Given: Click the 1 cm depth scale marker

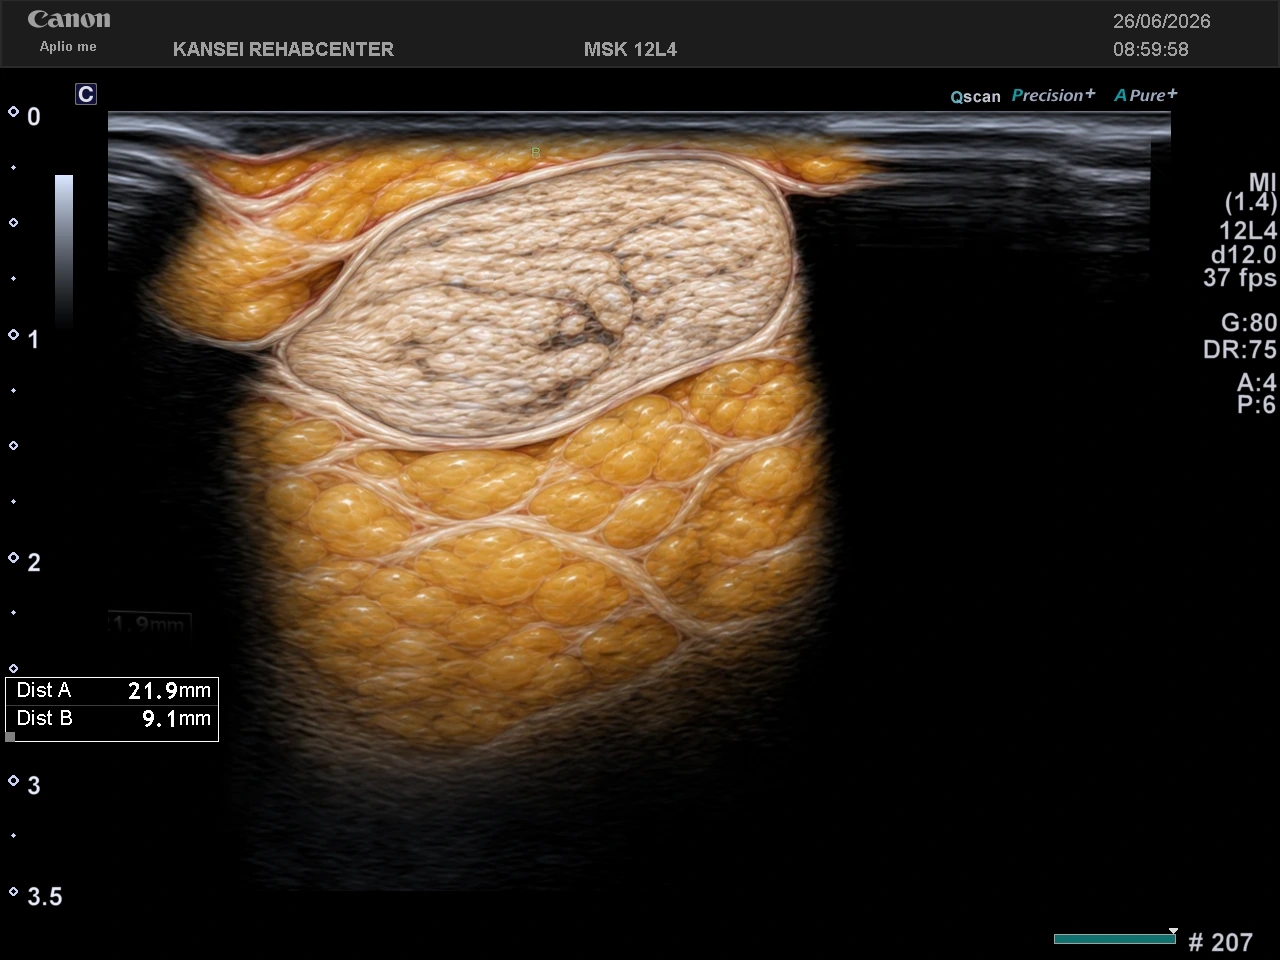Looking at the screenshot, I should [x=34, y=340].
